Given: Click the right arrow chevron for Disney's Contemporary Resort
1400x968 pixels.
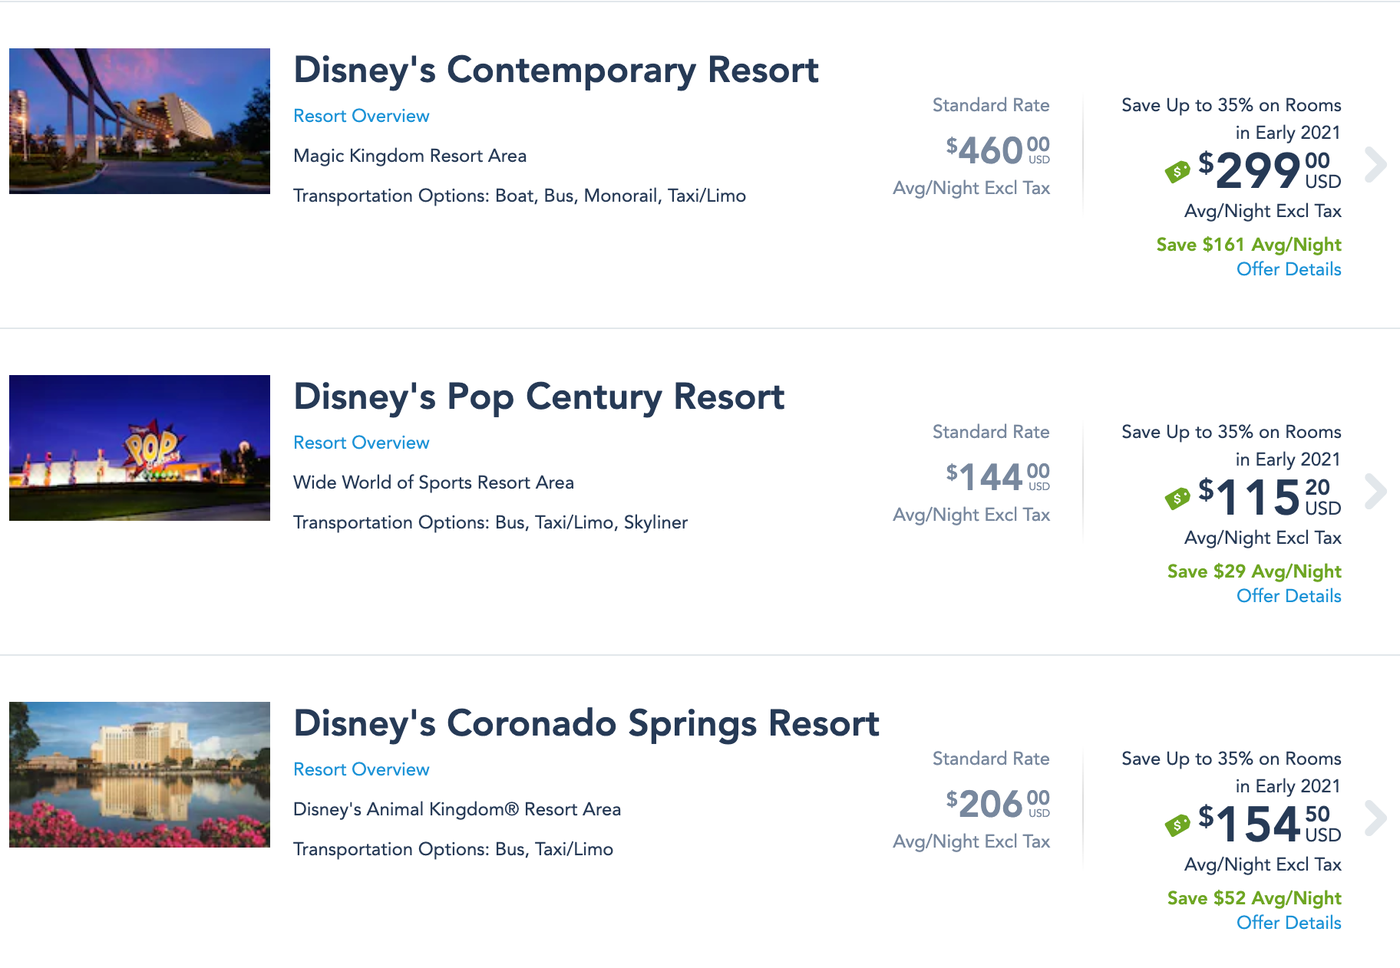Looking at the screenshot, I should (x=1377, y=165).
